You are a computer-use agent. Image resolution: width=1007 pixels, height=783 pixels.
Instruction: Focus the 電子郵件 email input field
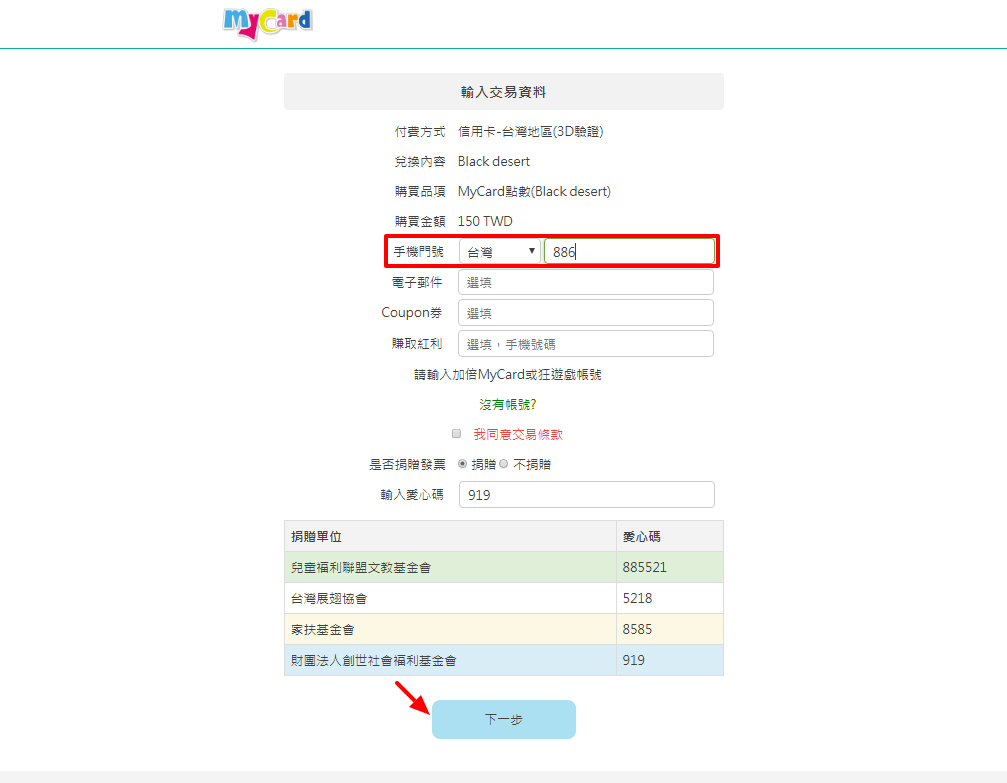click(585, 283)
